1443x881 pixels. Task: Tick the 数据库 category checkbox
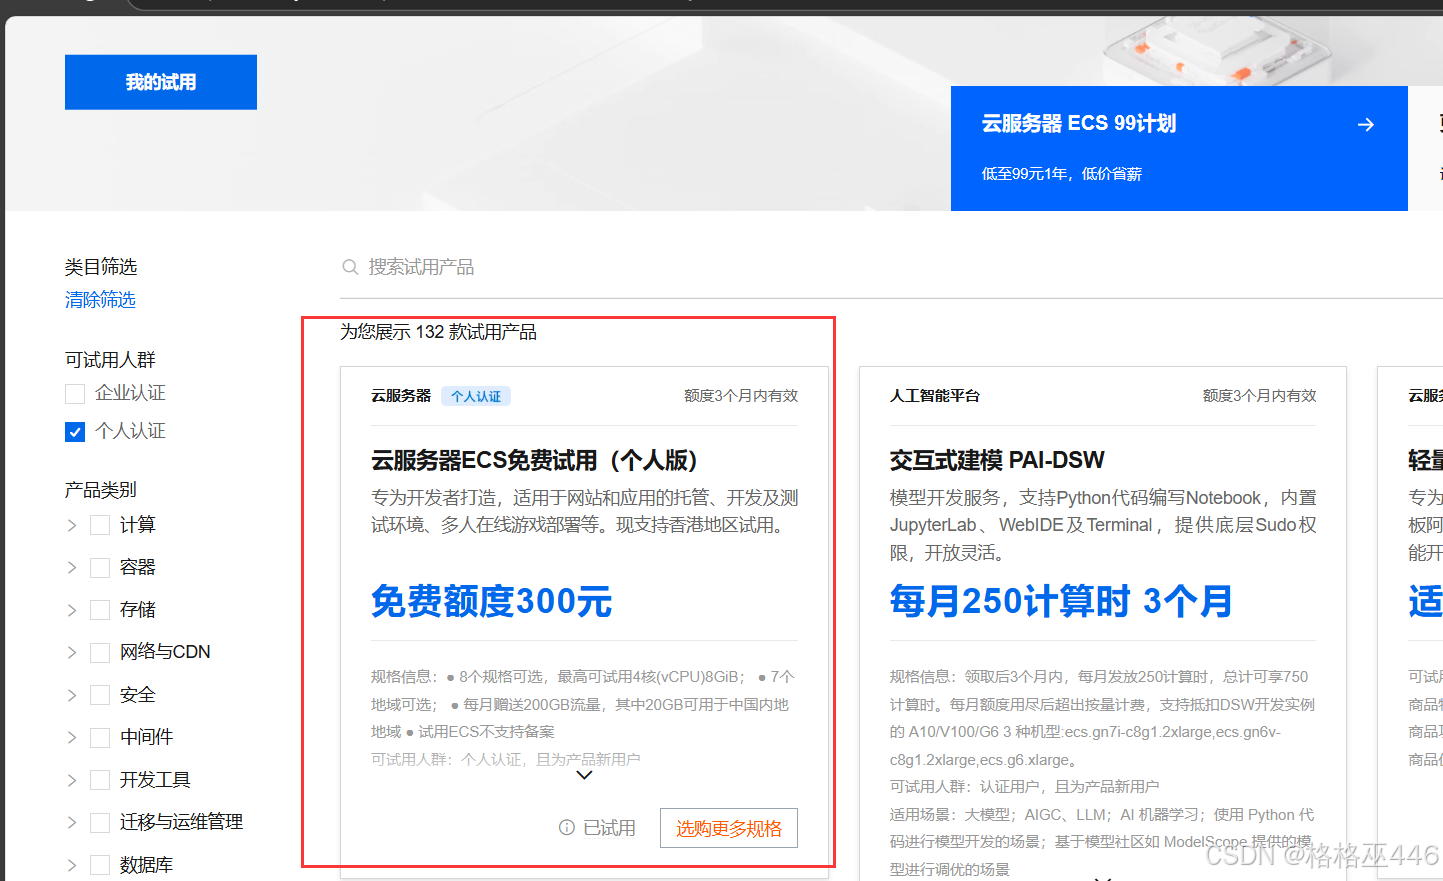click(100, 865)
